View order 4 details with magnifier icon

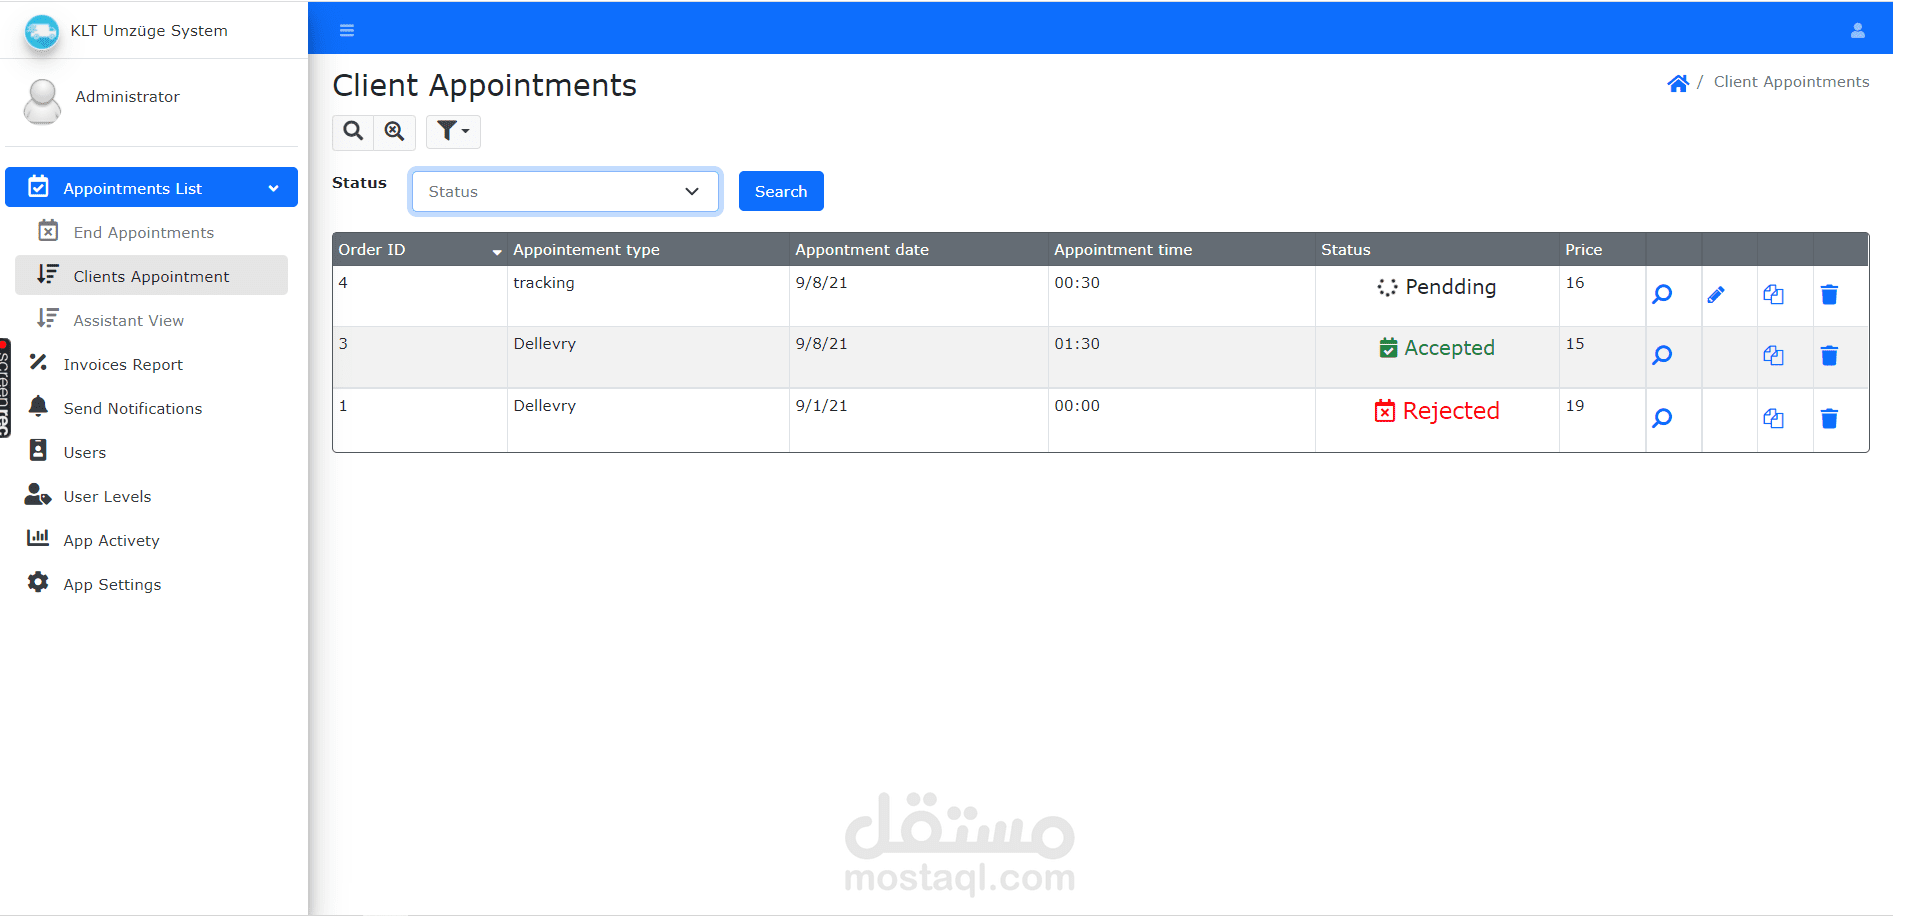click(x=1662, y=294)
